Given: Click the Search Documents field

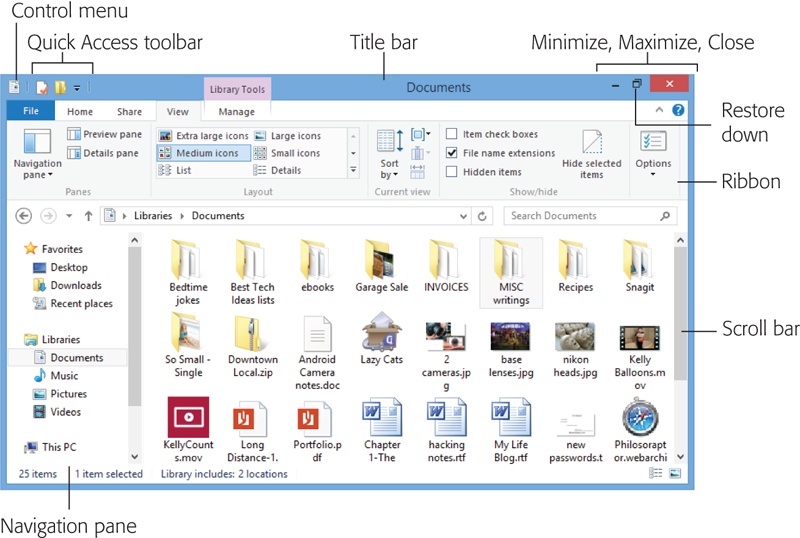Looking at the screenshot, I should click(x=590, y=216).
